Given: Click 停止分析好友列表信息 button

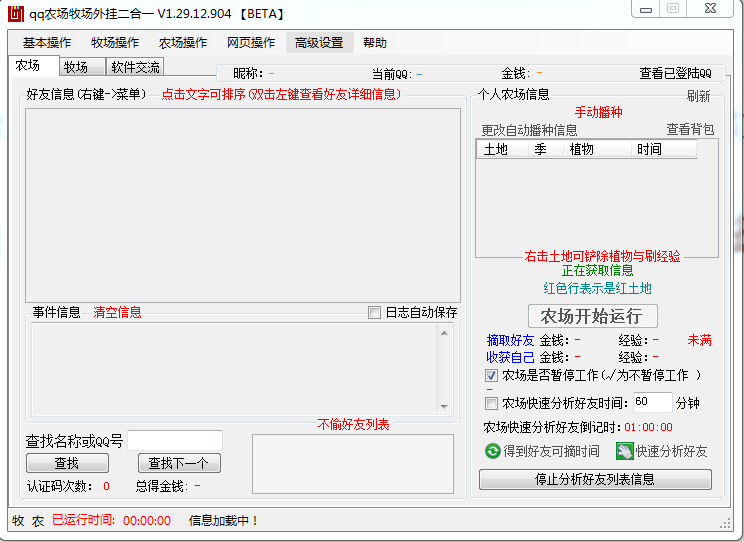Looking at the screenshot, I should pyautogui.click(x=595, y=480).
